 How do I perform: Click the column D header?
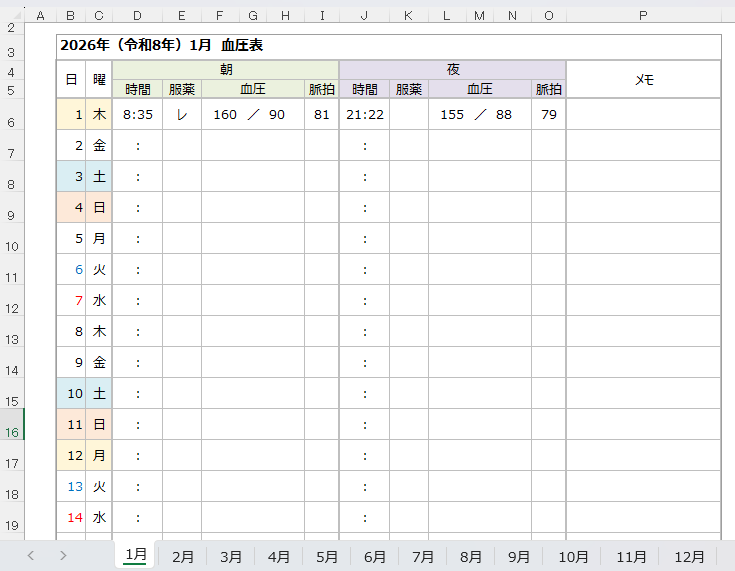[137, 16]
